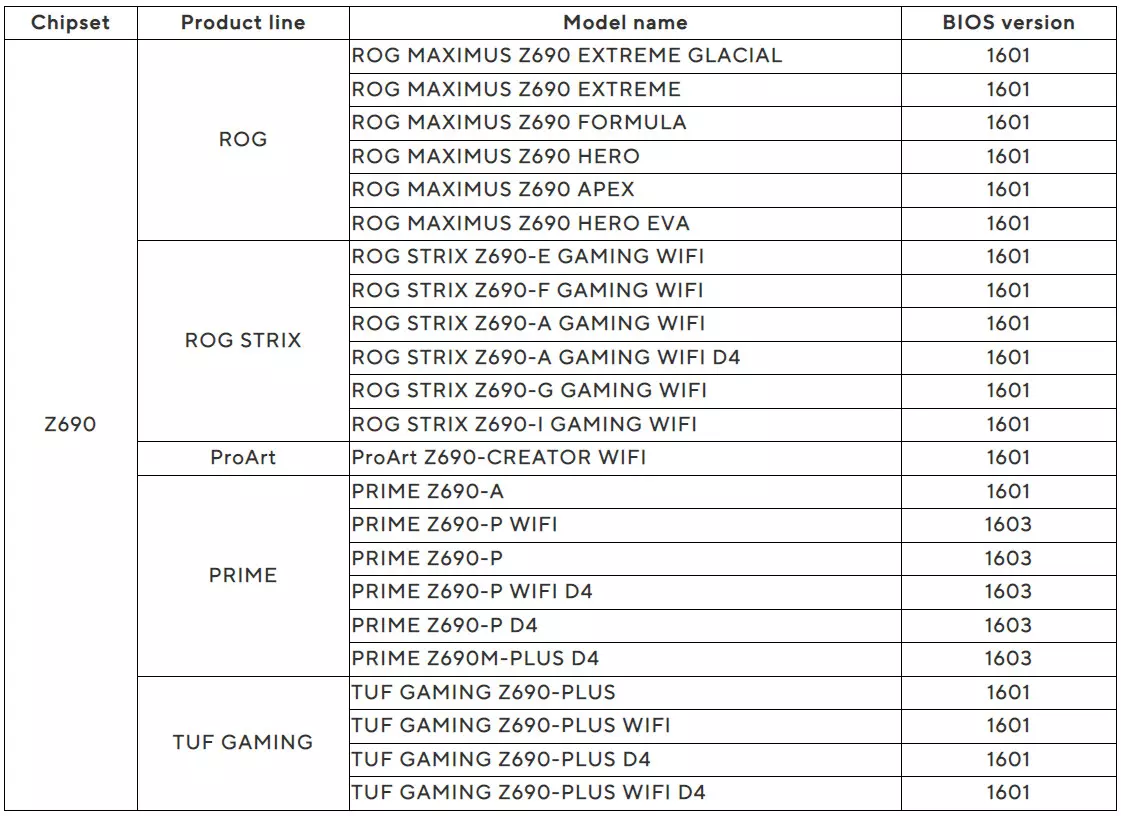The height and width of the screenshot is (816, 1121).
Task: Select the Z690 chipset cell
Action: [70, 424]
